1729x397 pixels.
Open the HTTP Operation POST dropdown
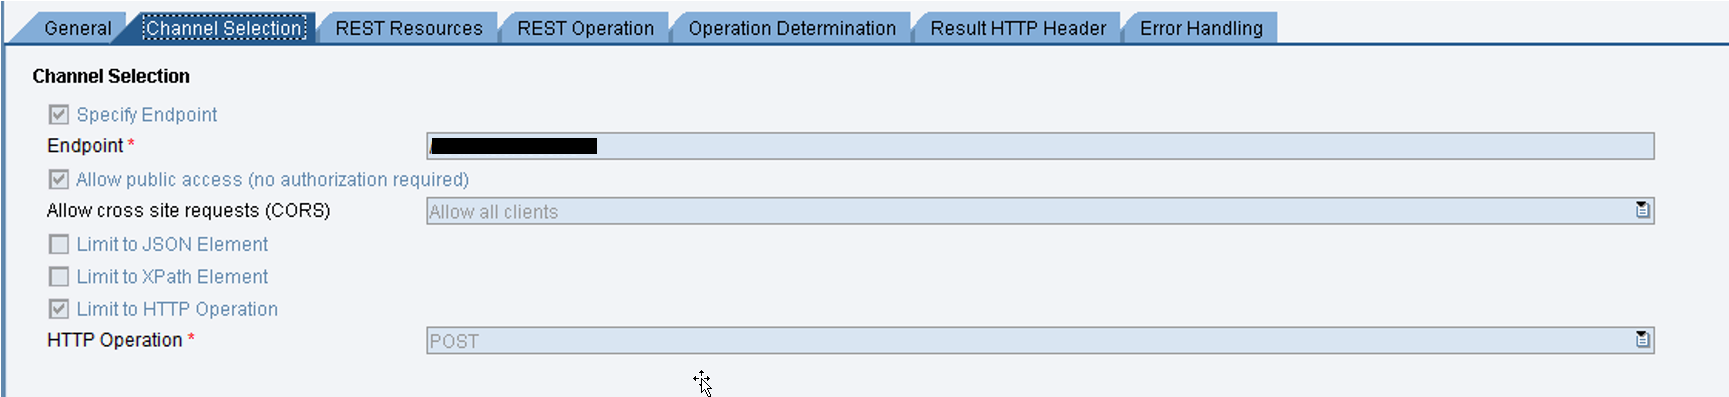(1040, 341)
